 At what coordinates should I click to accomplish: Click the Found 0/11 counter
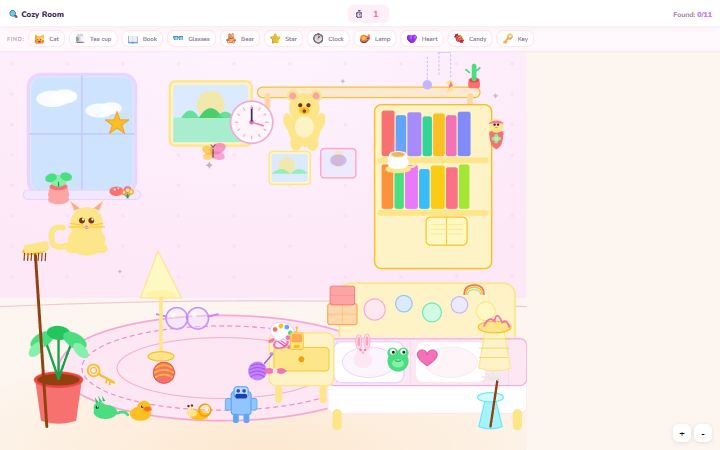[x=692, y=15]
